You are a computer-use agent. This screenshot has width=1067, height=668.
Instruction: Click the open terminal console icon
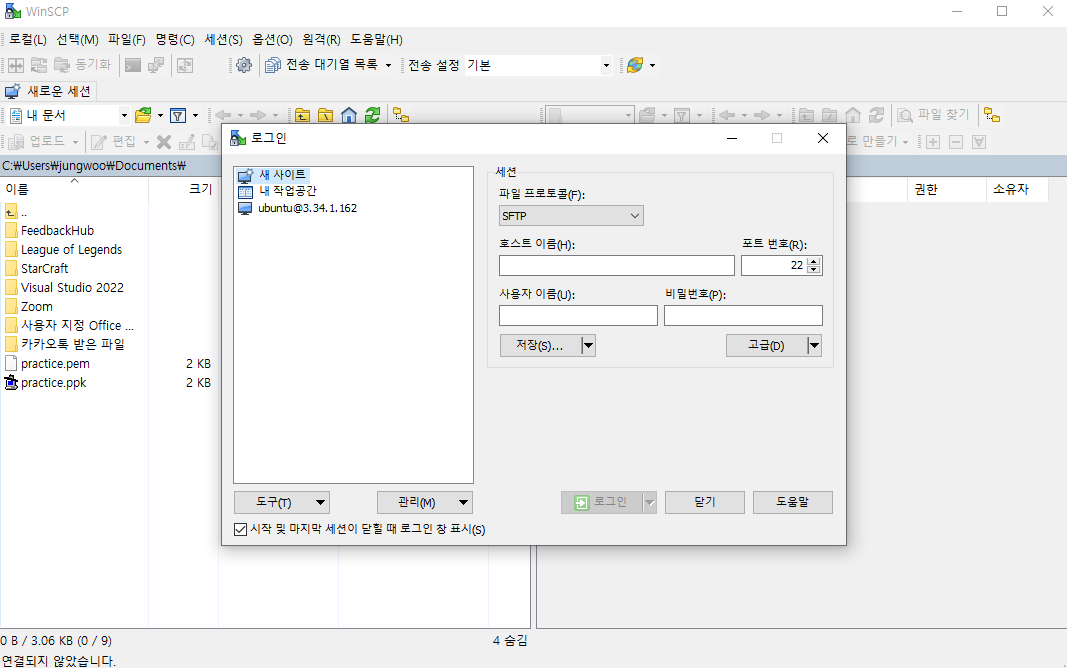pyautogui.click(x=133, y=65)
